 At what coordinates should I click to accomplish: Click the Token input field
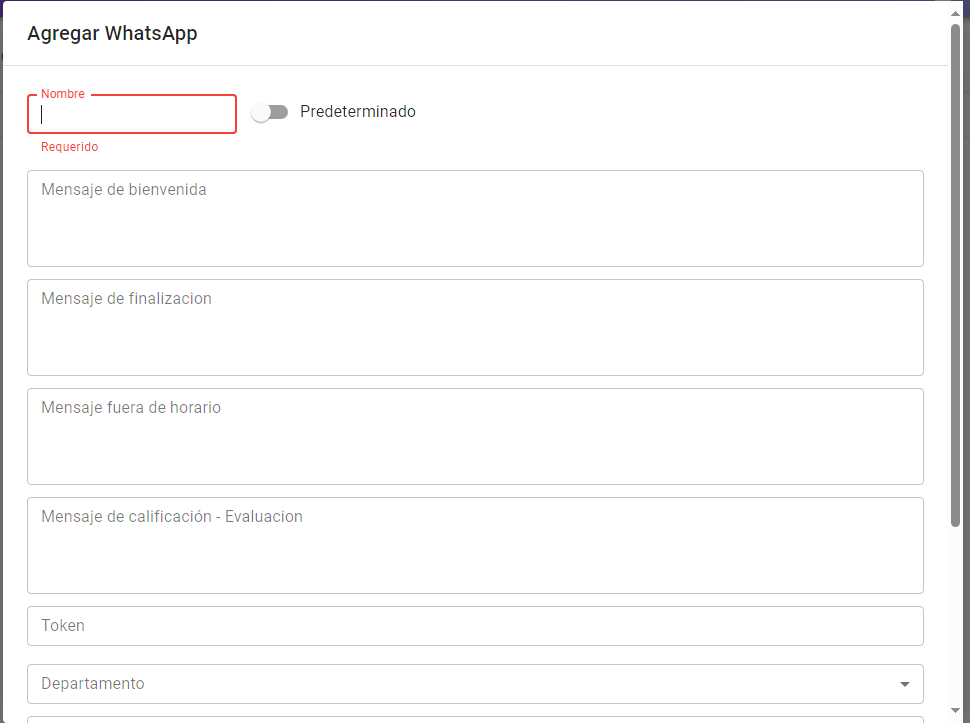tap(475, 626)
